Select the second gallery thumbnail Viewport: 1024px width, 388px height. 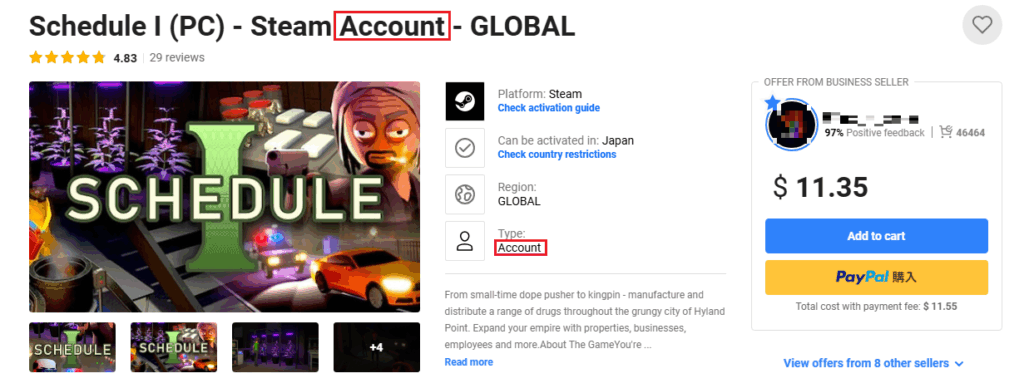[174, 347]
